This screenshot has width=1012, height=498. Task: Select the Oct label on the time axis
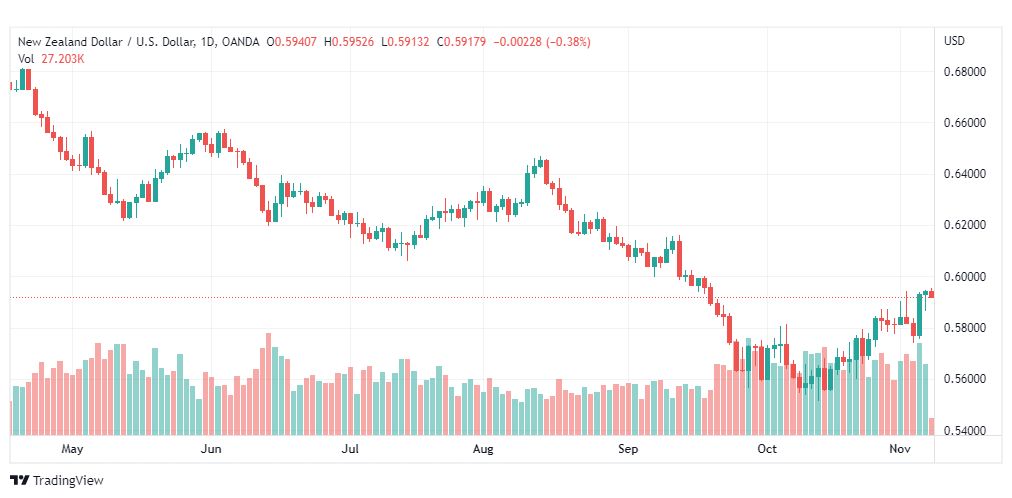(x=767, y=449)
